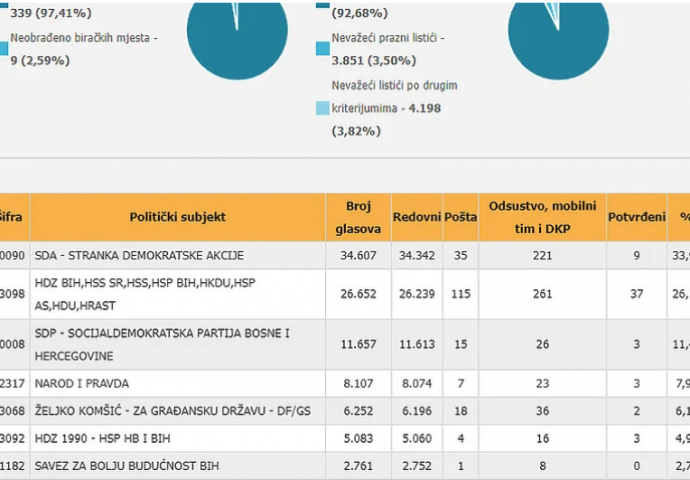
Task: Click the SDA vote total 34.607 cell
Action: coord(359,255)
